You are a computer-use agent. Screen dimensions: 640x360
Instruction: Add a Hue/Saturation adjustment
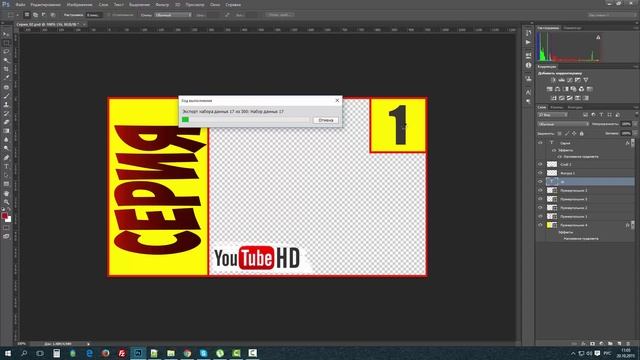point(549,89)
